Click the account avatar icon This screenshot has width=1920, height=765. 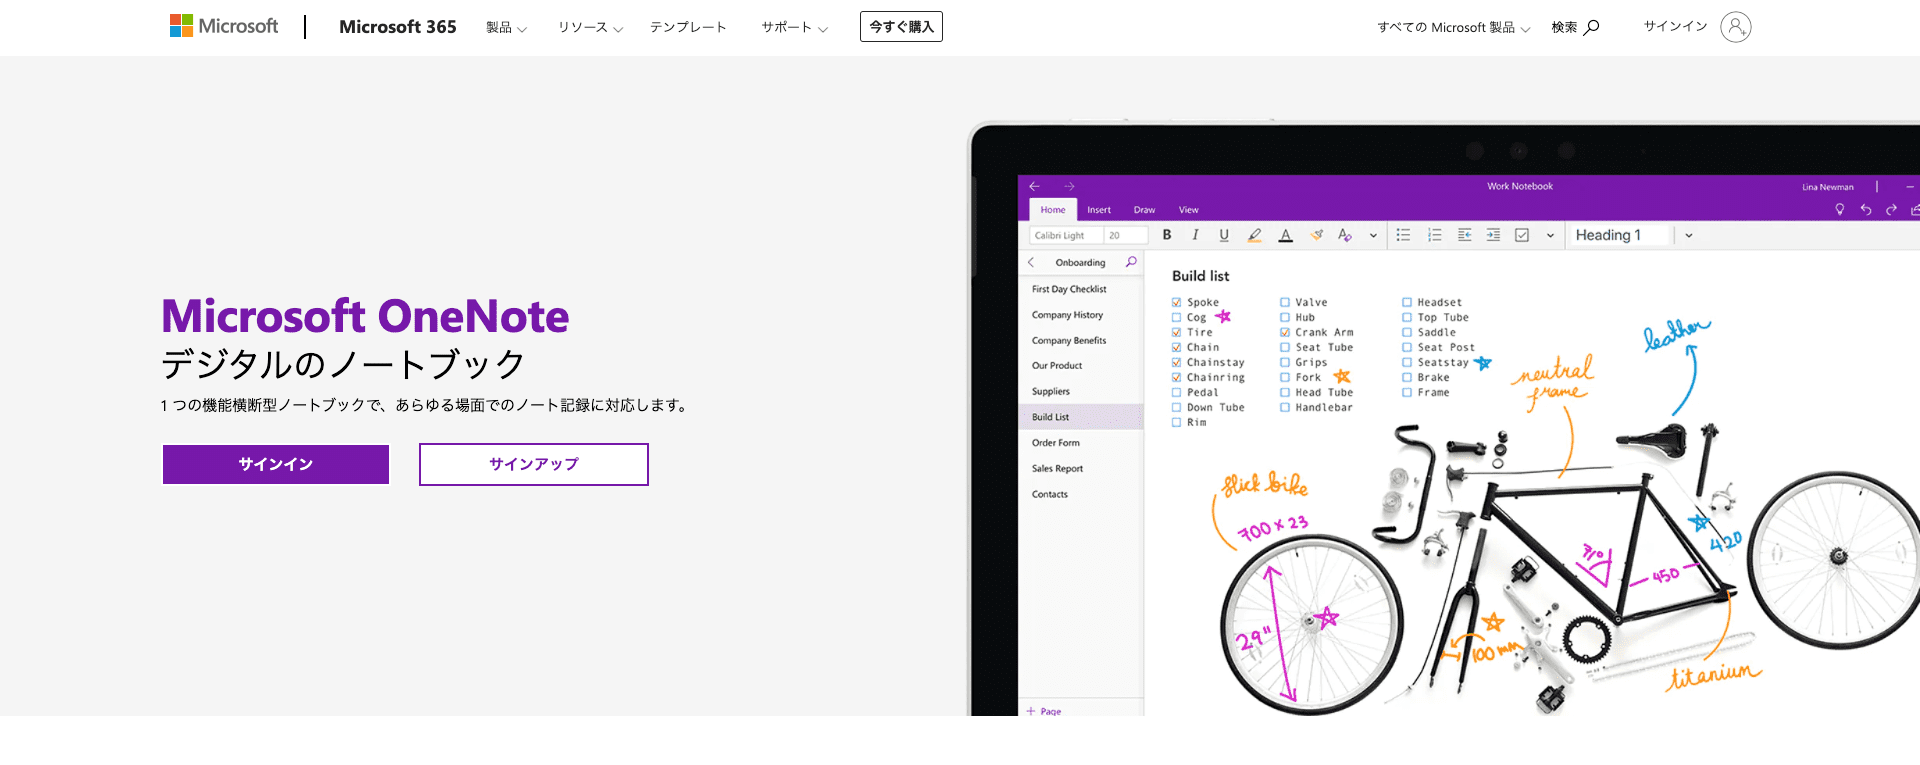[x=1736, y=27]
